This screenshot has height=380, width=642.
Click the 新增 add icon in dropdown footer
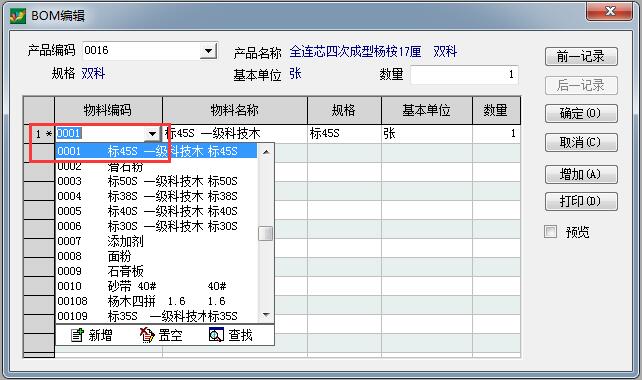tap(77, 335)
